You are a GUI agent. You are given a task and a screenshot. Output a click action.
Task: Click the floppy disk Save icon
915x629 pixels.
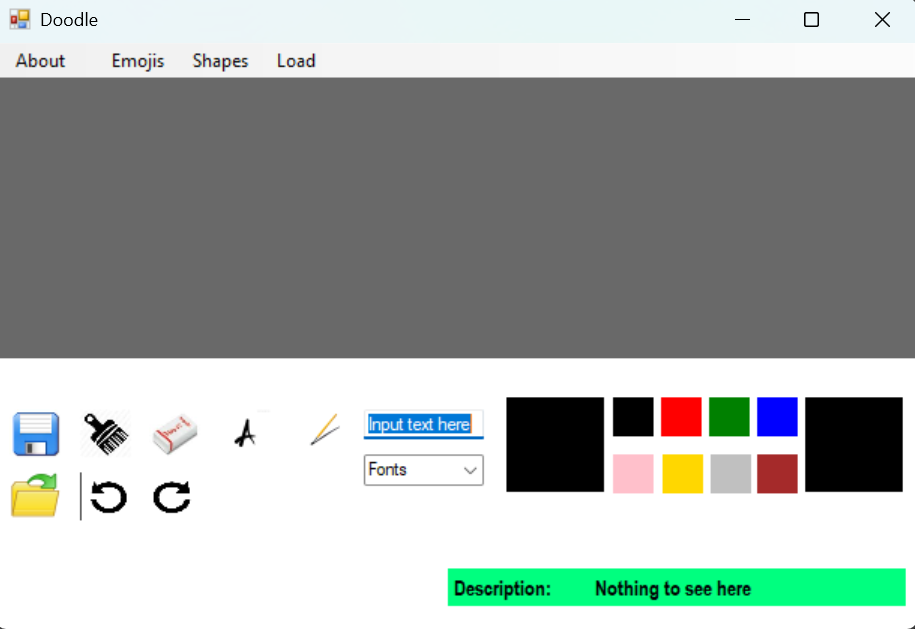(x=36, y=434)
